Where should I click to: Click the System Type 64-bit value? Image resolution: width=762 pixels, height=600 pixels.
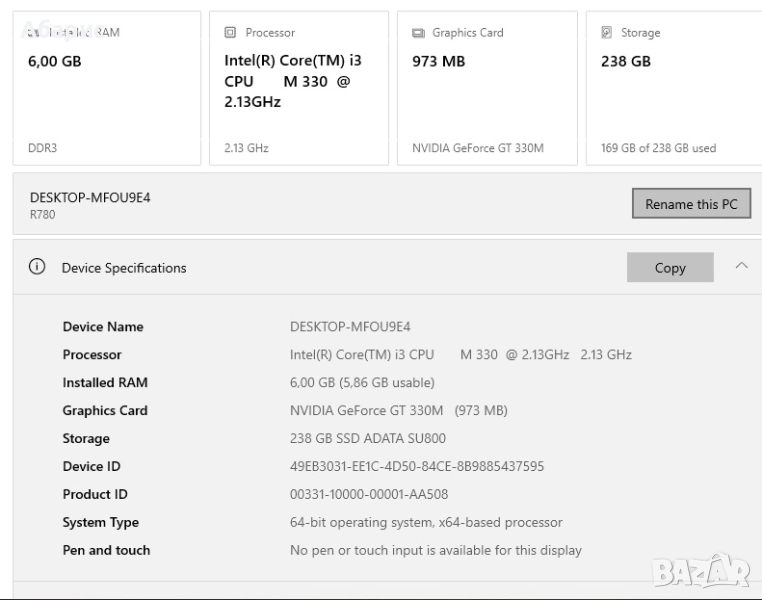(425, 522)
